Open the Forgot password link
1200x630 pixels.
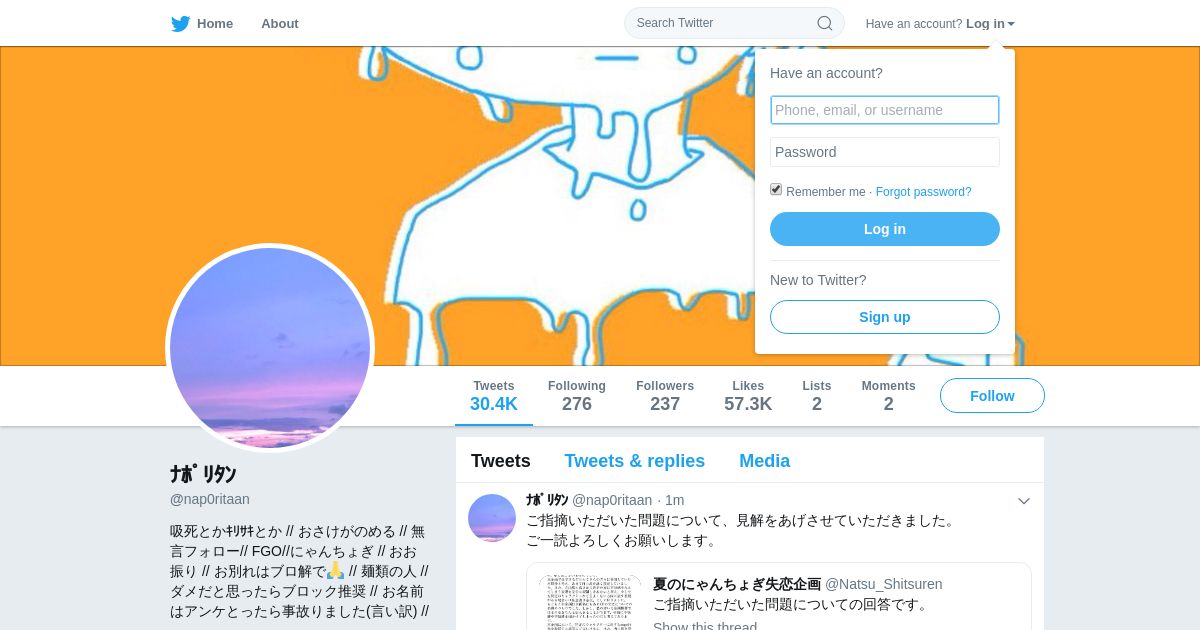coord(924,192)
